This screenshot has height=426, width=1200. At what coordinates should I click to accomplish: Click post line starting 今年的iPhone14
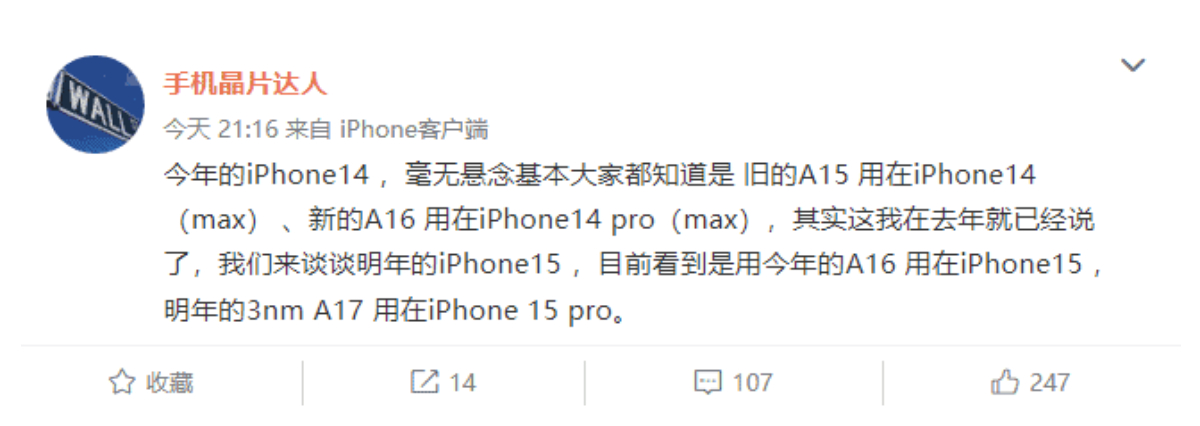pos(600,175)
